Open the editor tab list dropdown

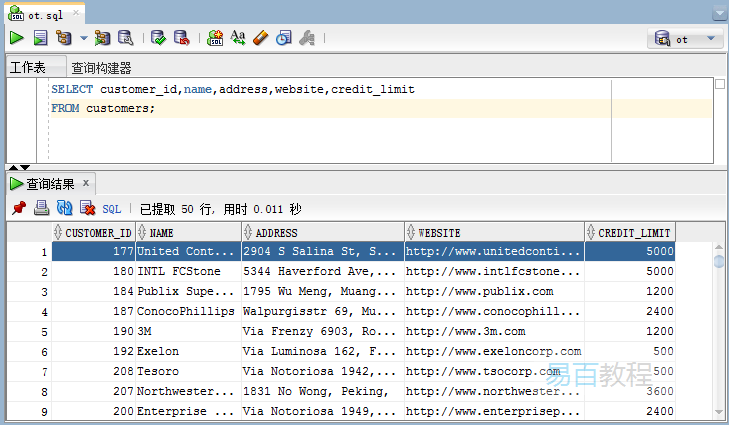pos(719,13)
